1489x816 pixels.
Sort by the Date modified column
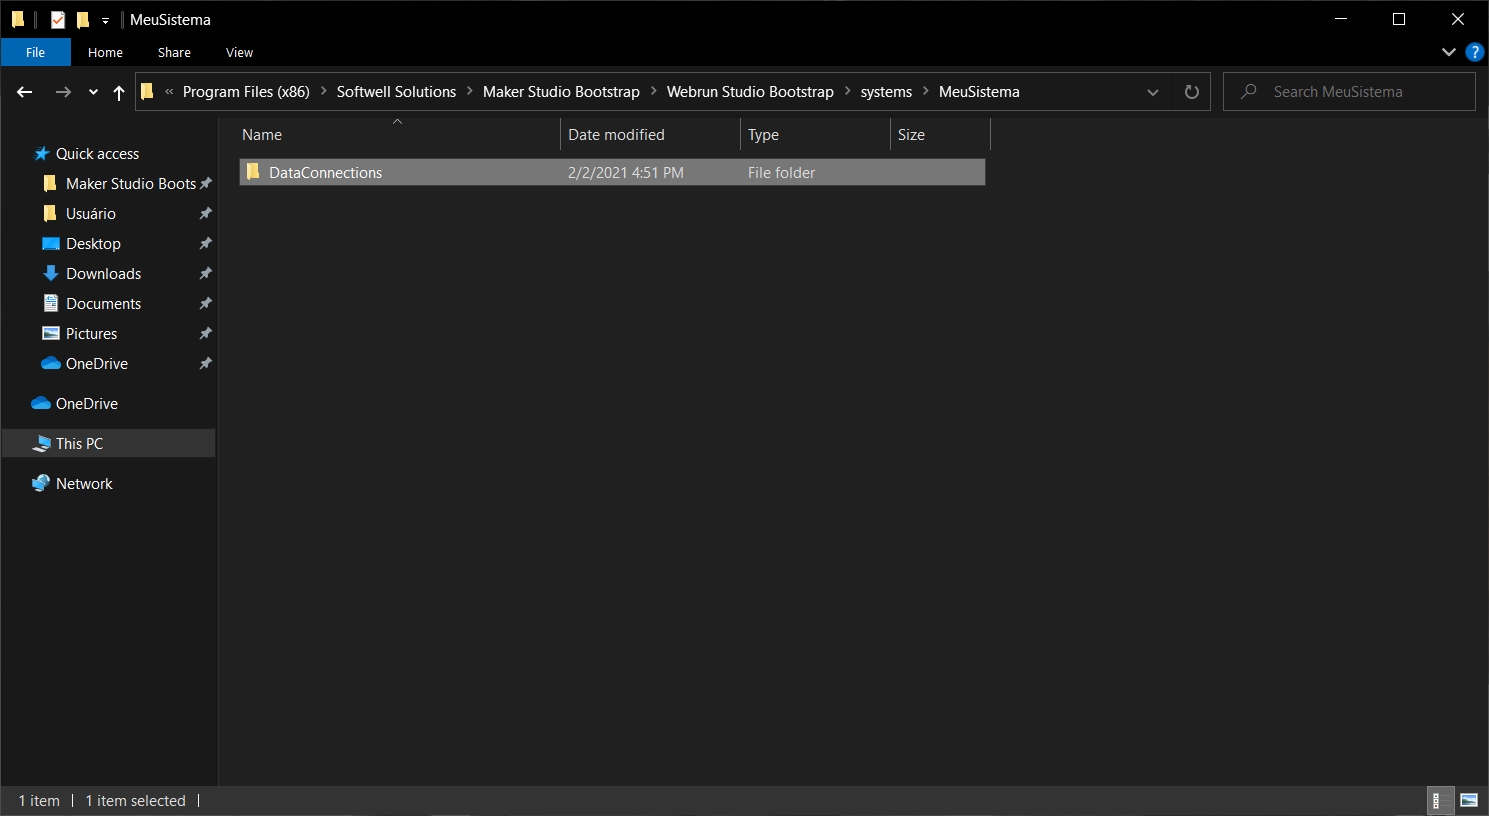pos(616,135)
